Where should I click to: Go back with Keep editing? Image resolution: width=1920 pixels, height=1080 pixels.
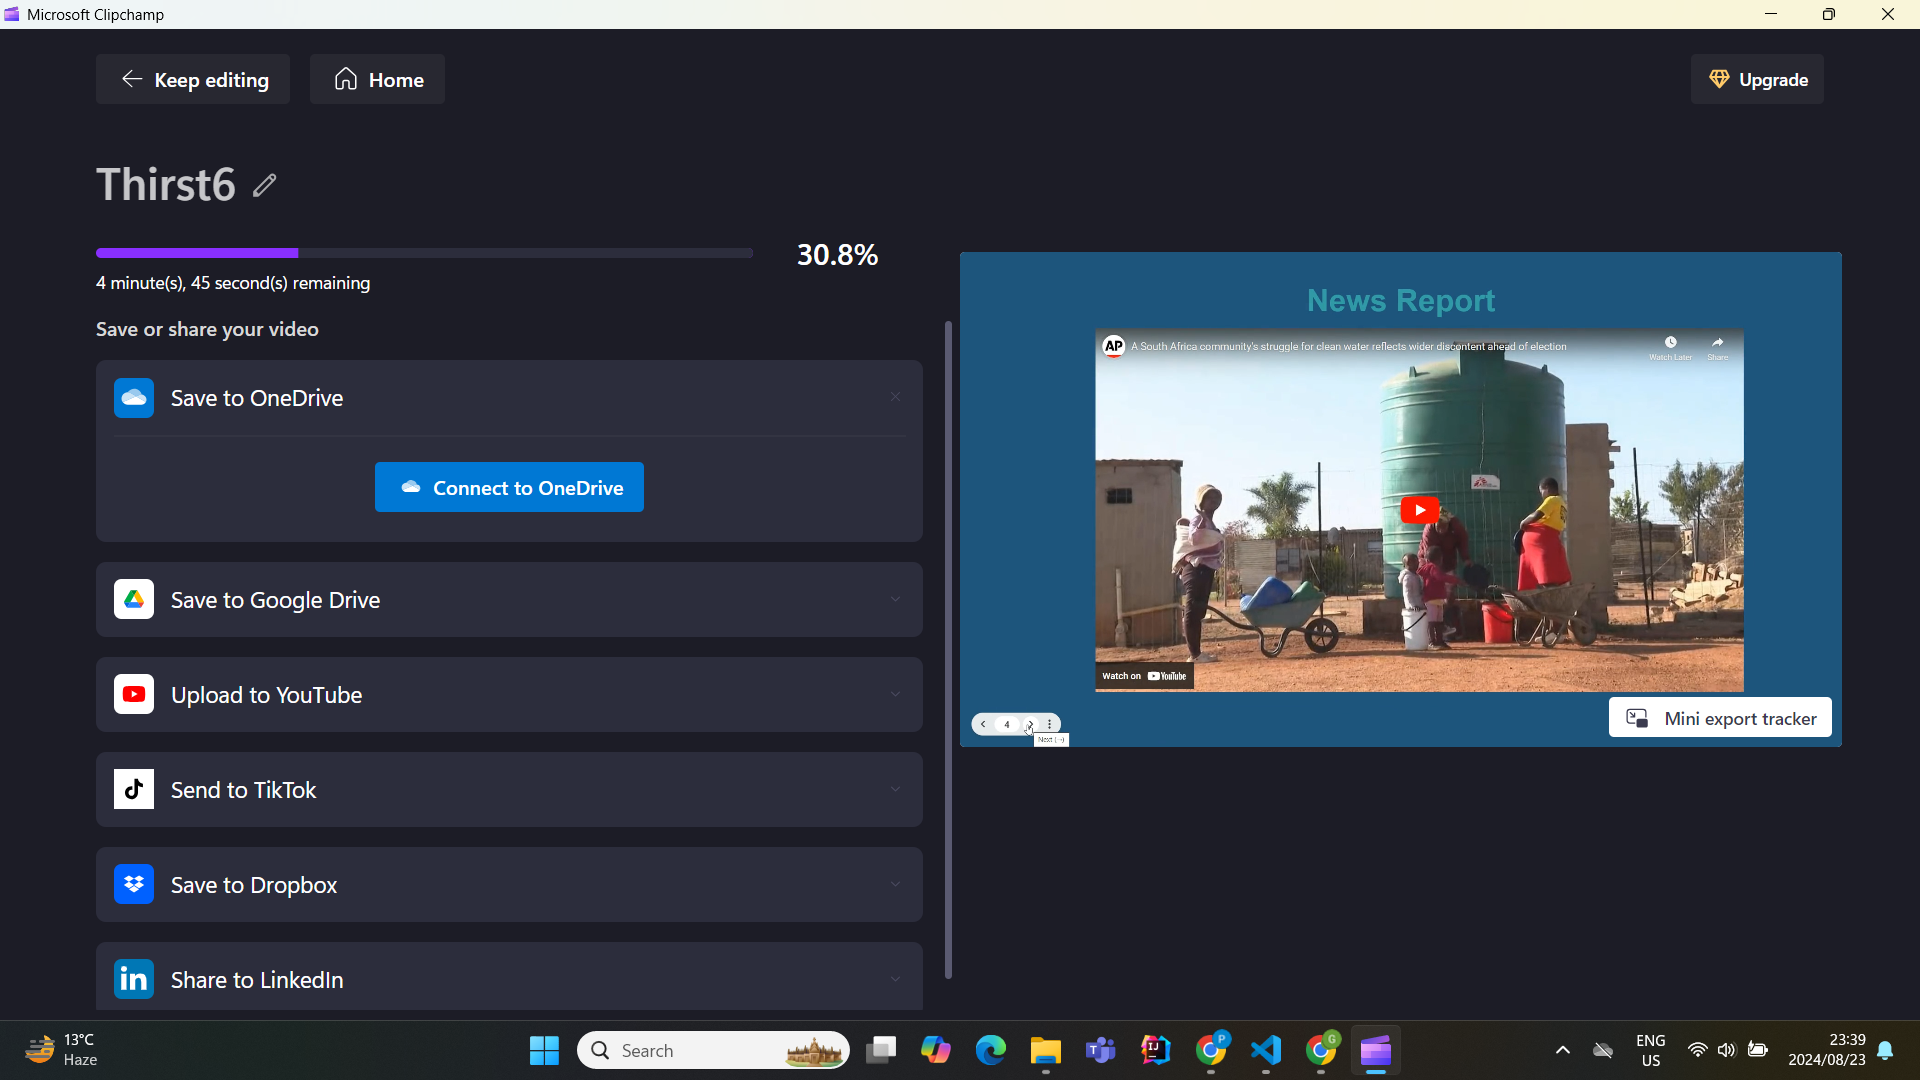coord(193,80)
